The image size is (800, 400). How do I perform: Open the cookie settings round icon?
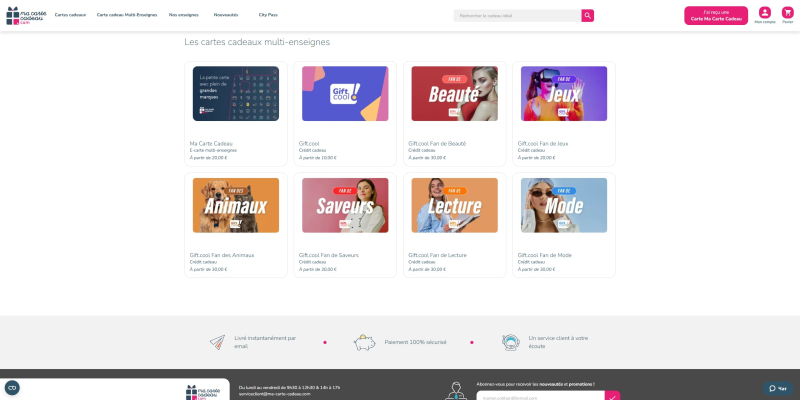[x=12, y=388]
